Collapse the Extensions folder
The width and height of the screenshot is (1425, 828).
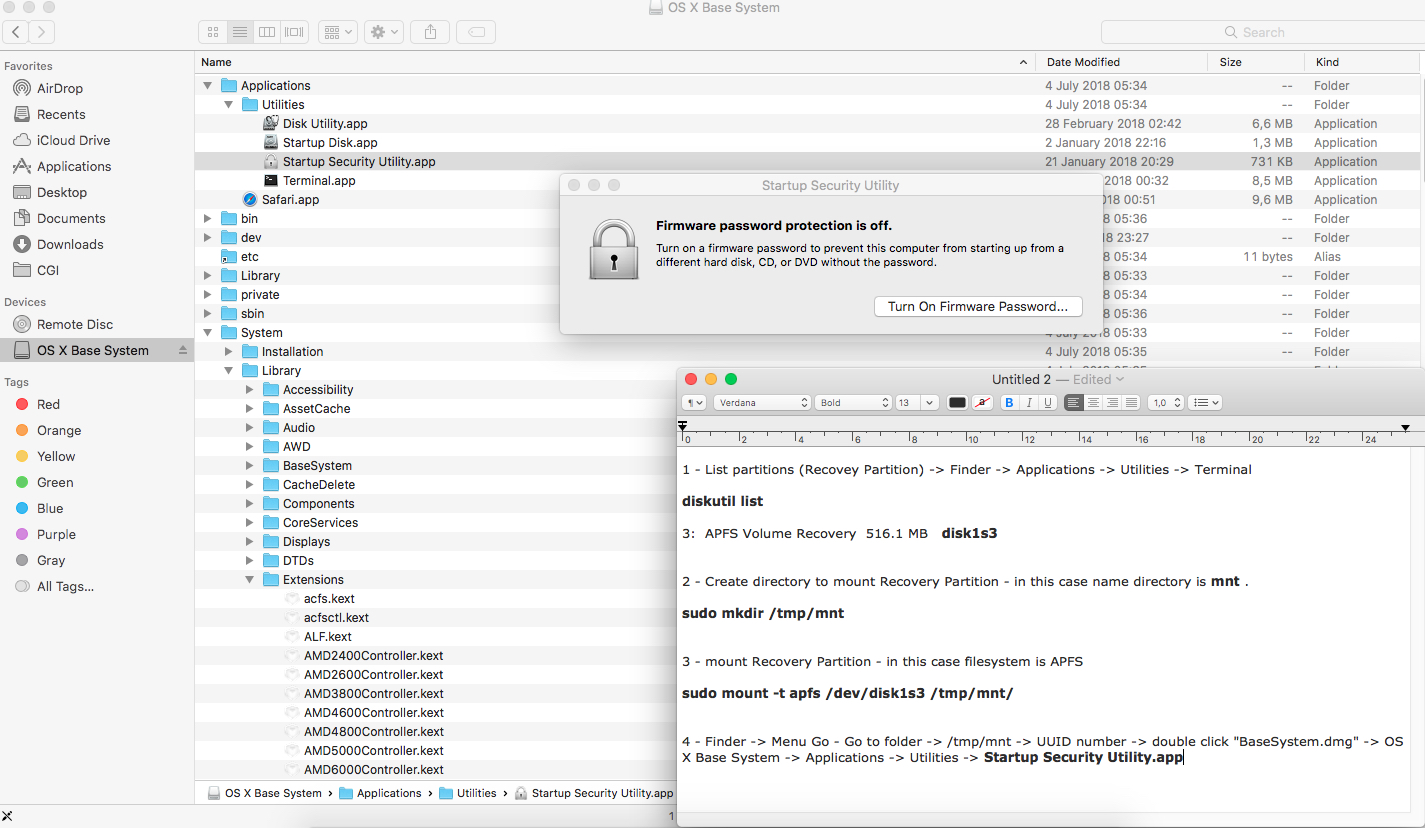coord(249,580)
